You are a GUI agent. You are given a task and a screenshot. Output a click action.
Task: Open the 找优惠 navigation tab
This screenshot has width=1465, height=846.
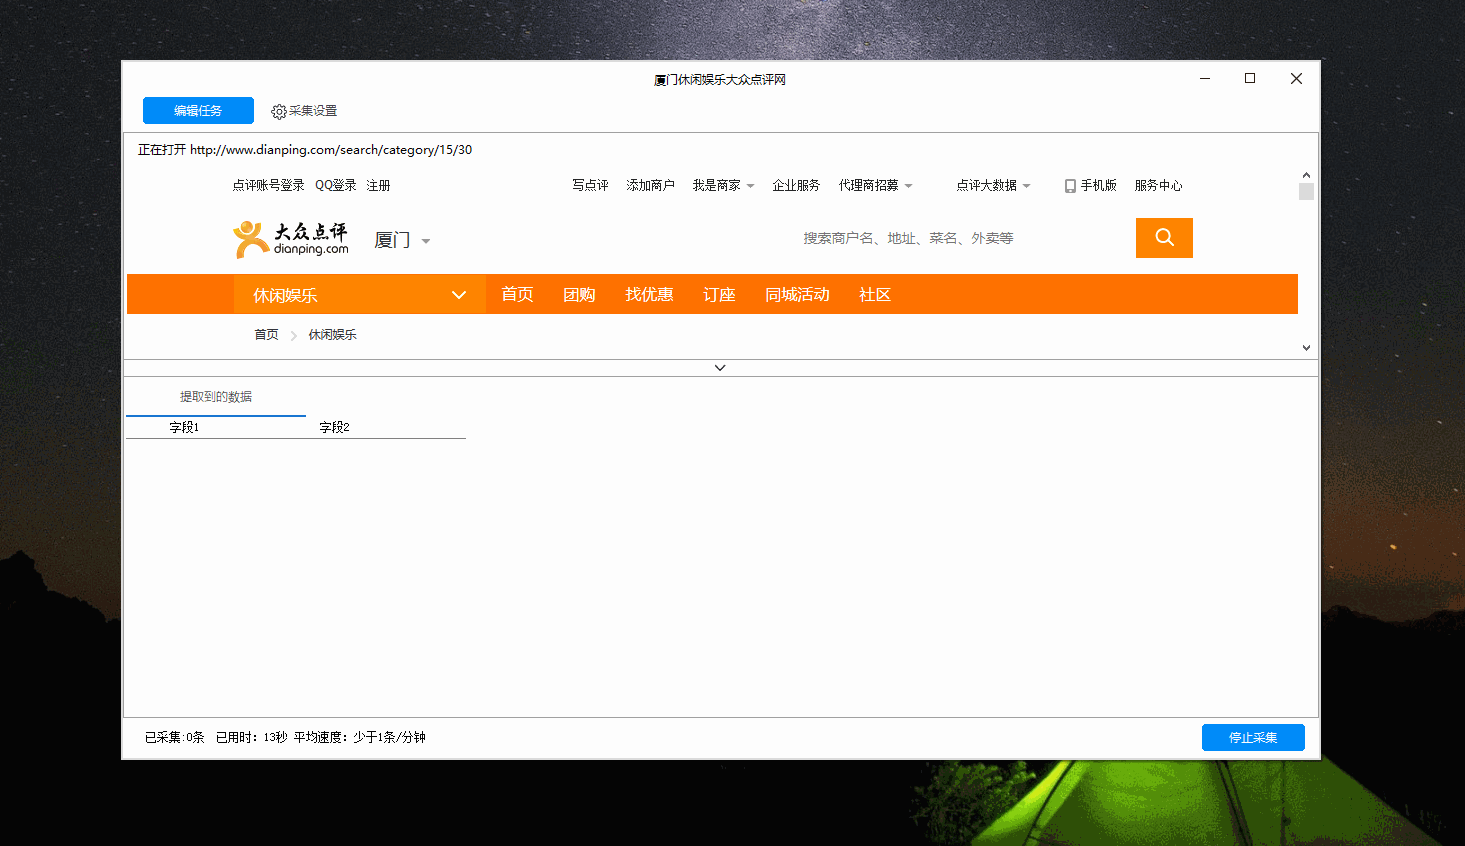point(649,295)
